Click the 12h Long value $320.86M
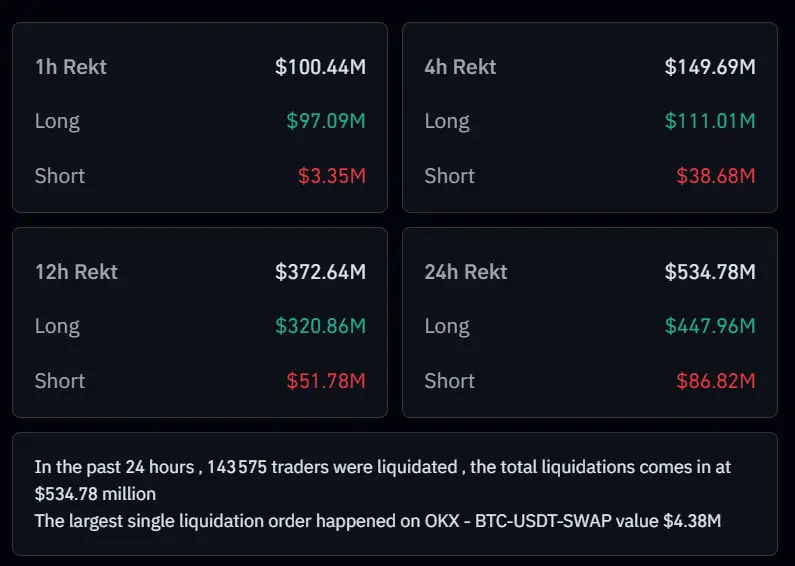This screenshot has width=795, height=566. point(320,326)
